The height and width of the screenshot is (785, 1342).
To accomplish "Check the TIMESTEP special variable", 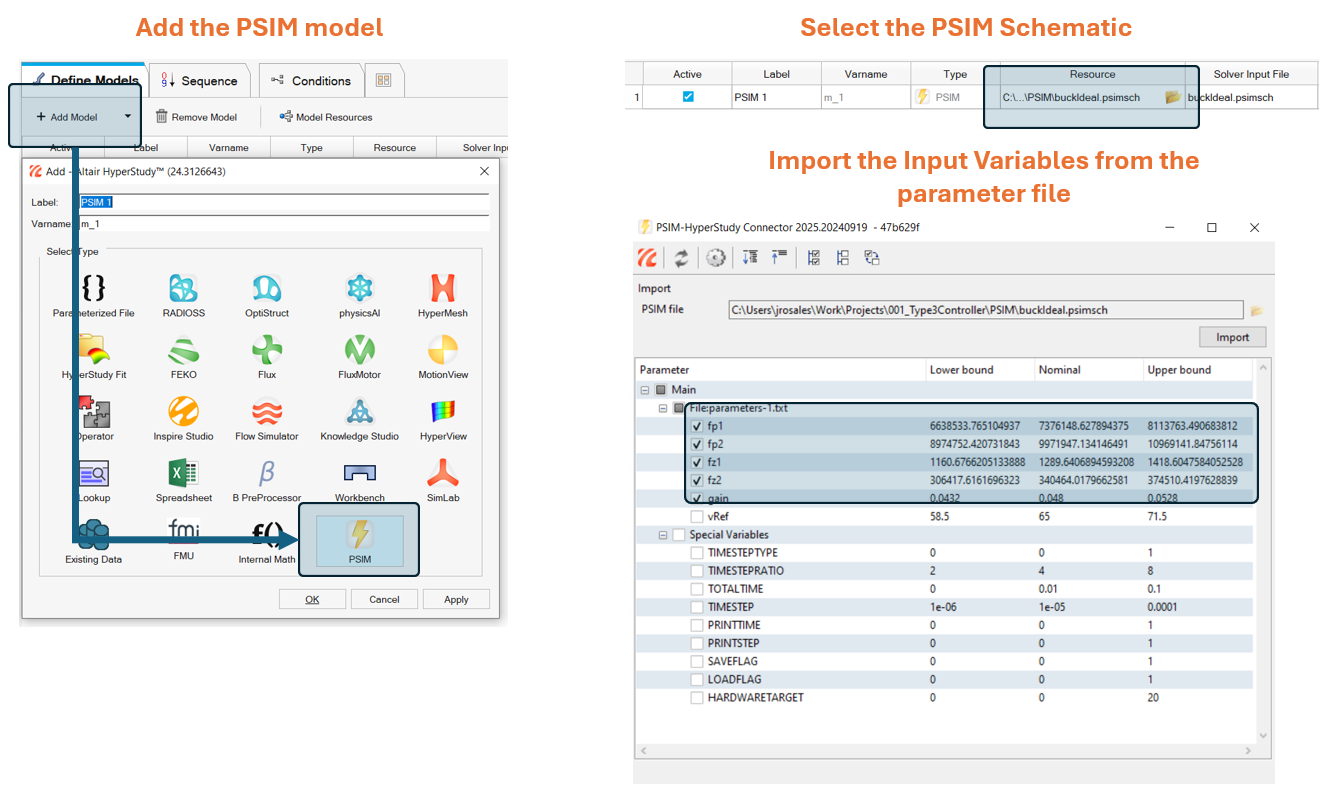I will coord(697,607).
